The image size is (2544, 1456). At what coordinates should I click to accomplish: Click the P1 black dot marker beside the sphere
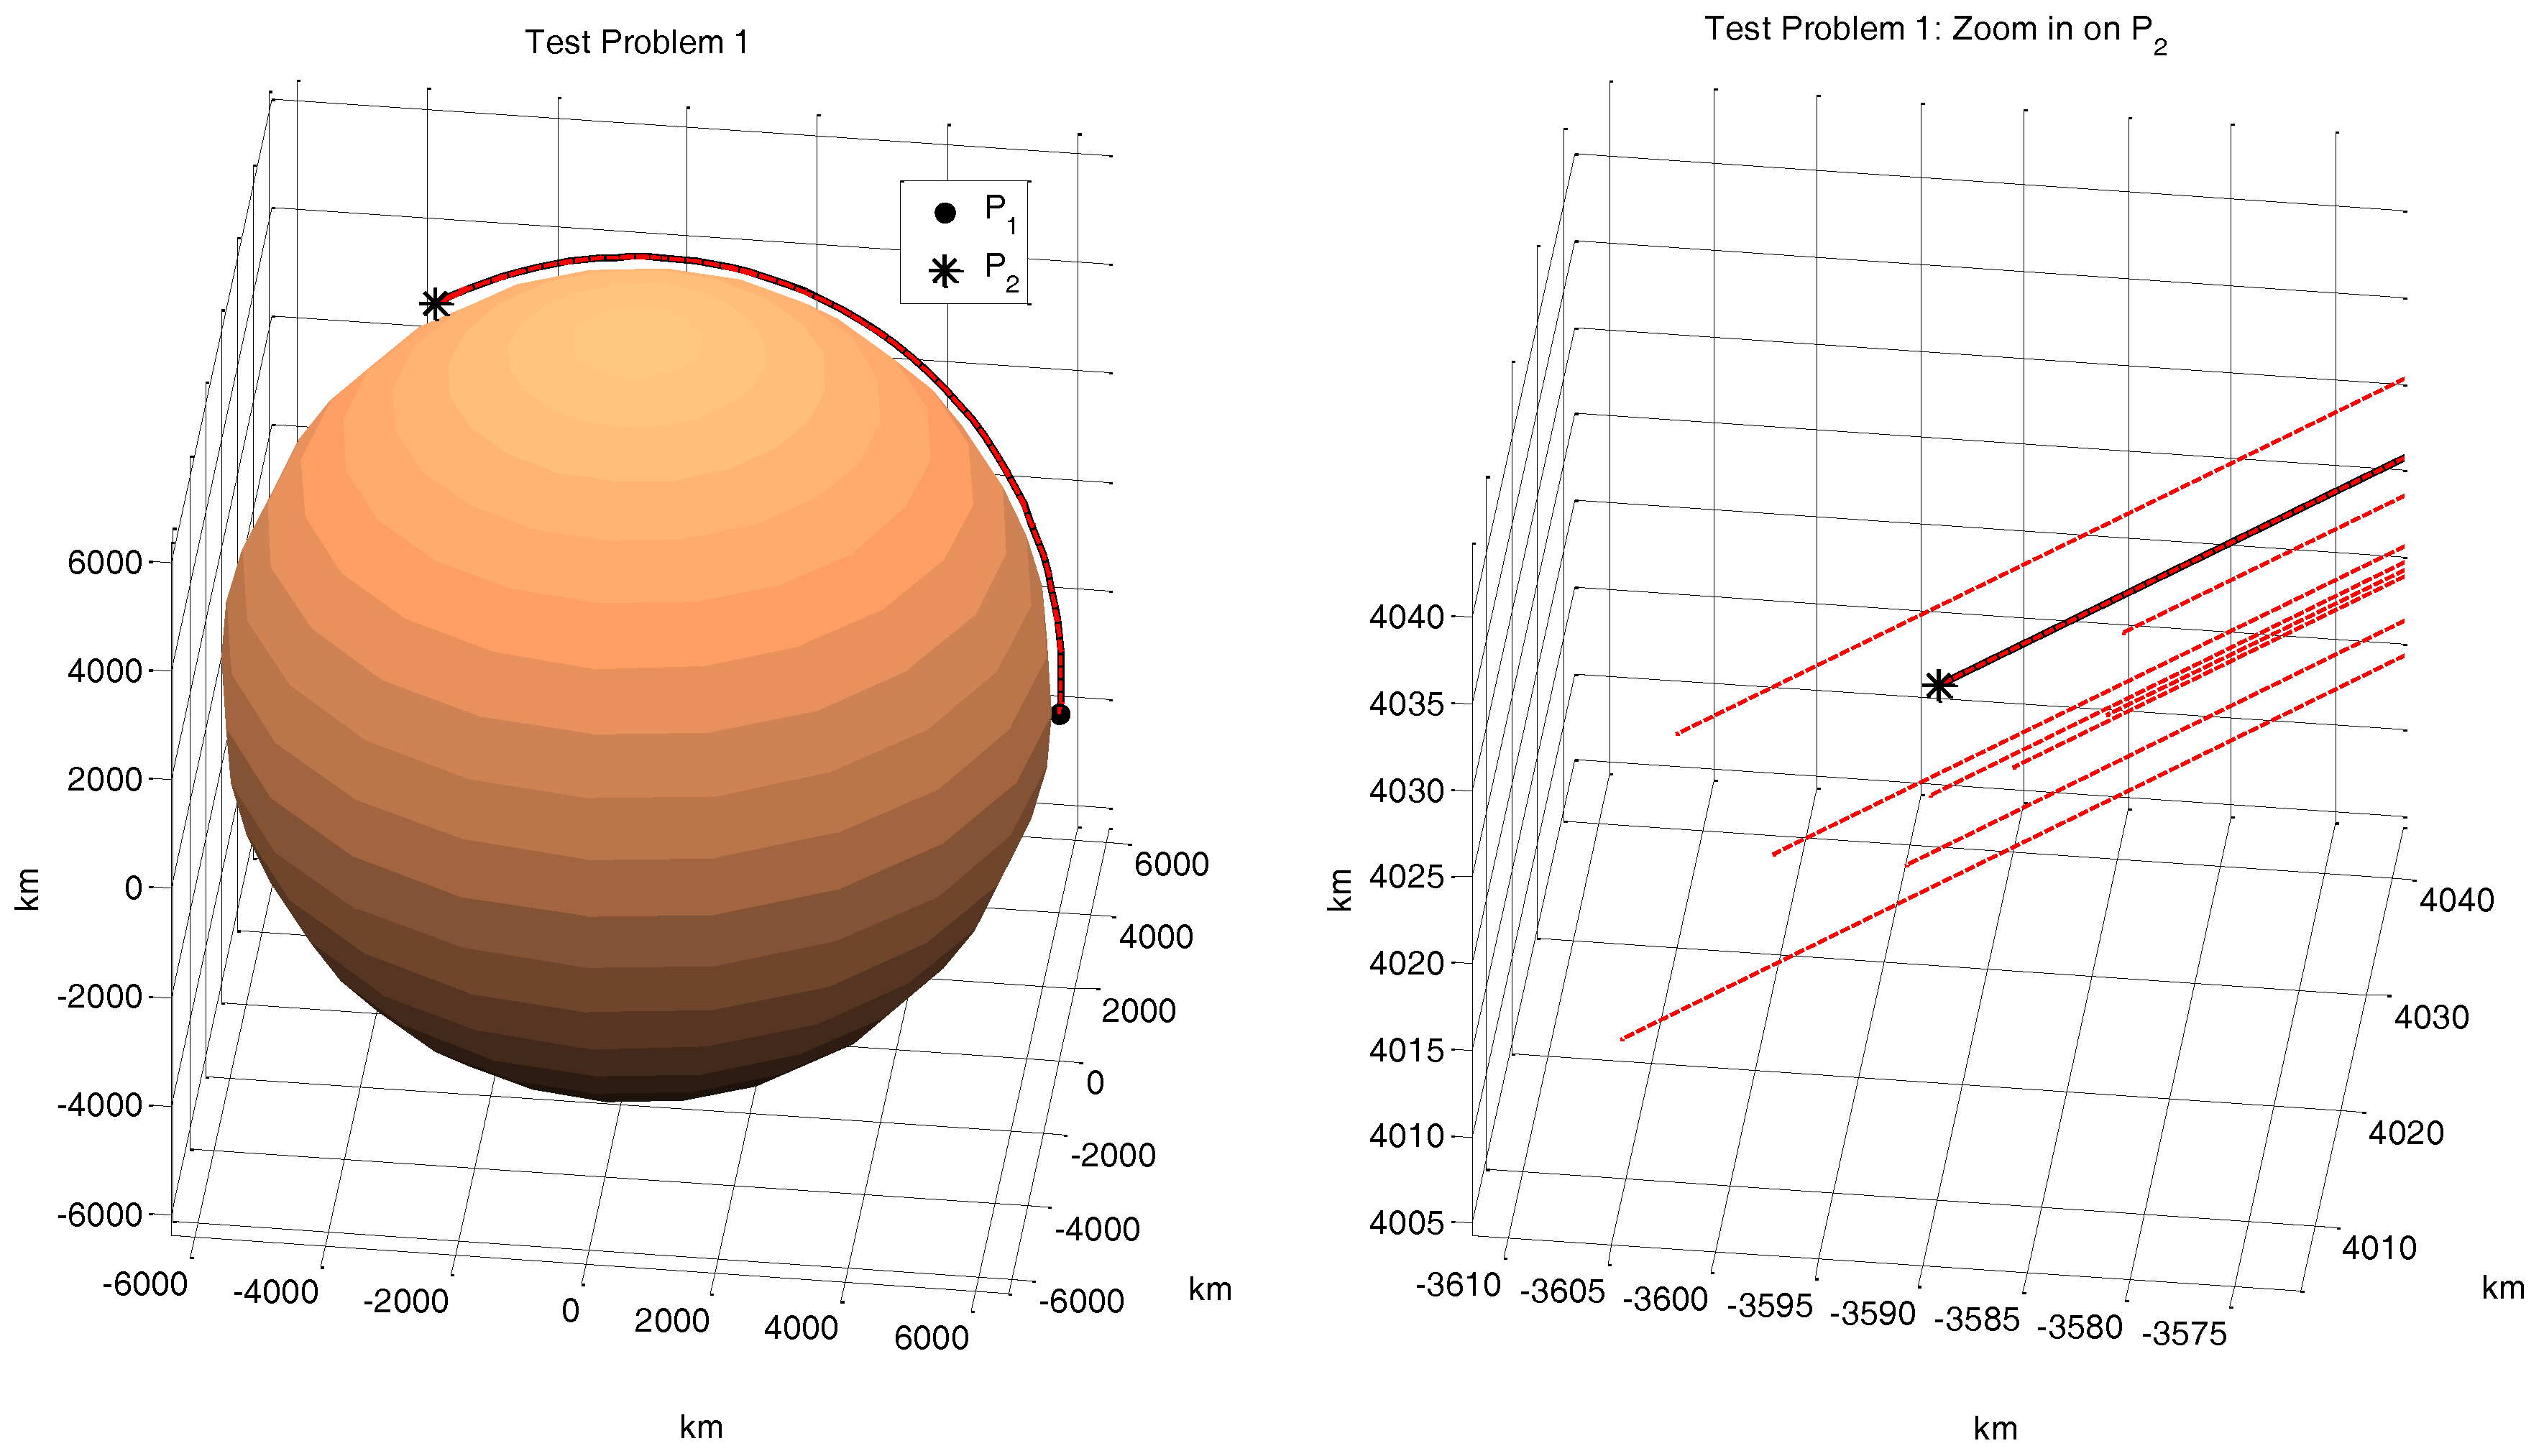(x=1060, y=714)
